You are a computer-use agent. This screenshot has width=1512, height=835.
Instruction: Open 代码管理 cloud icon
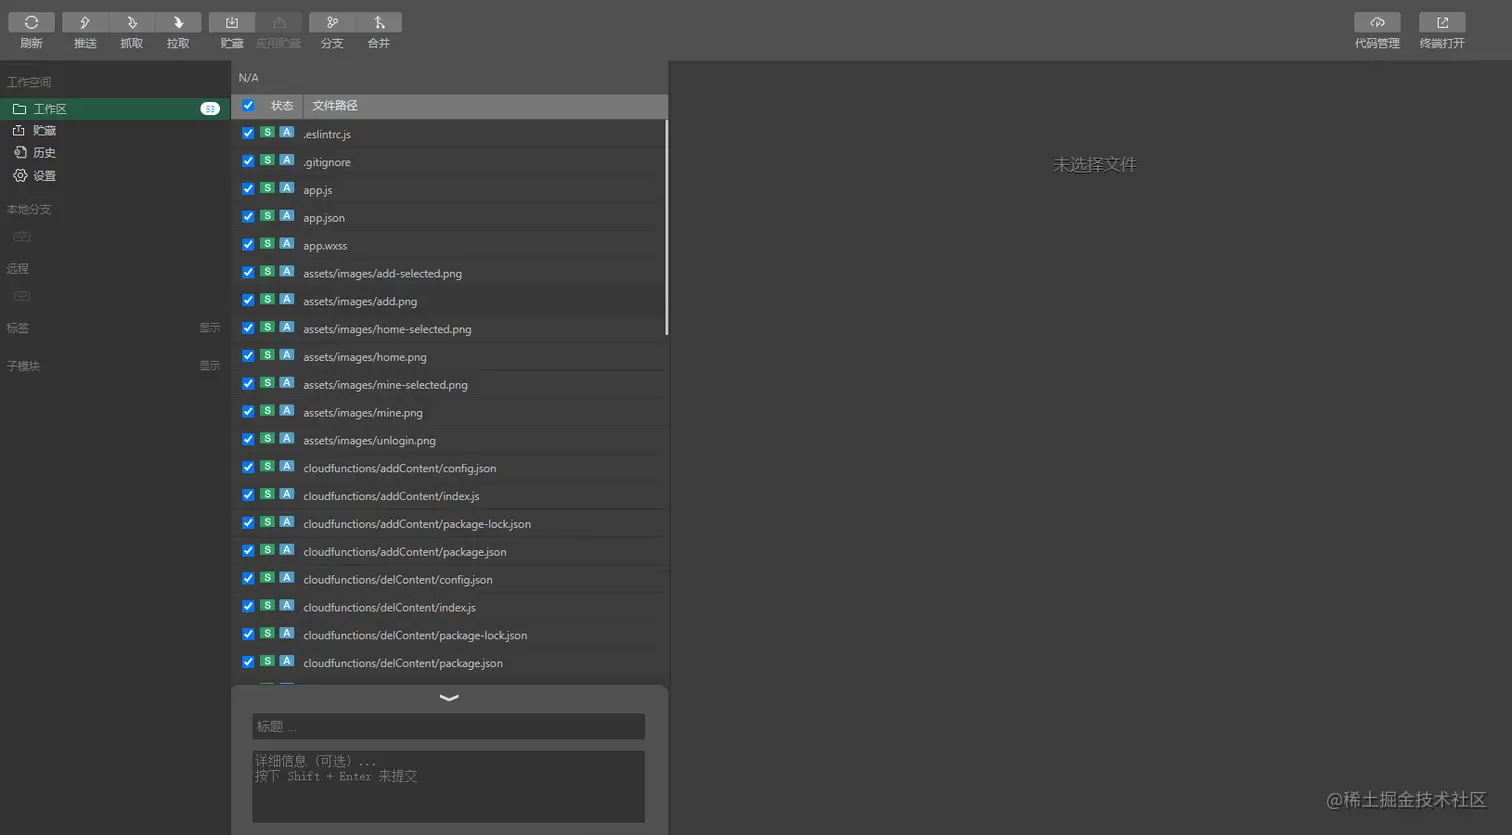click(1377, 22)
